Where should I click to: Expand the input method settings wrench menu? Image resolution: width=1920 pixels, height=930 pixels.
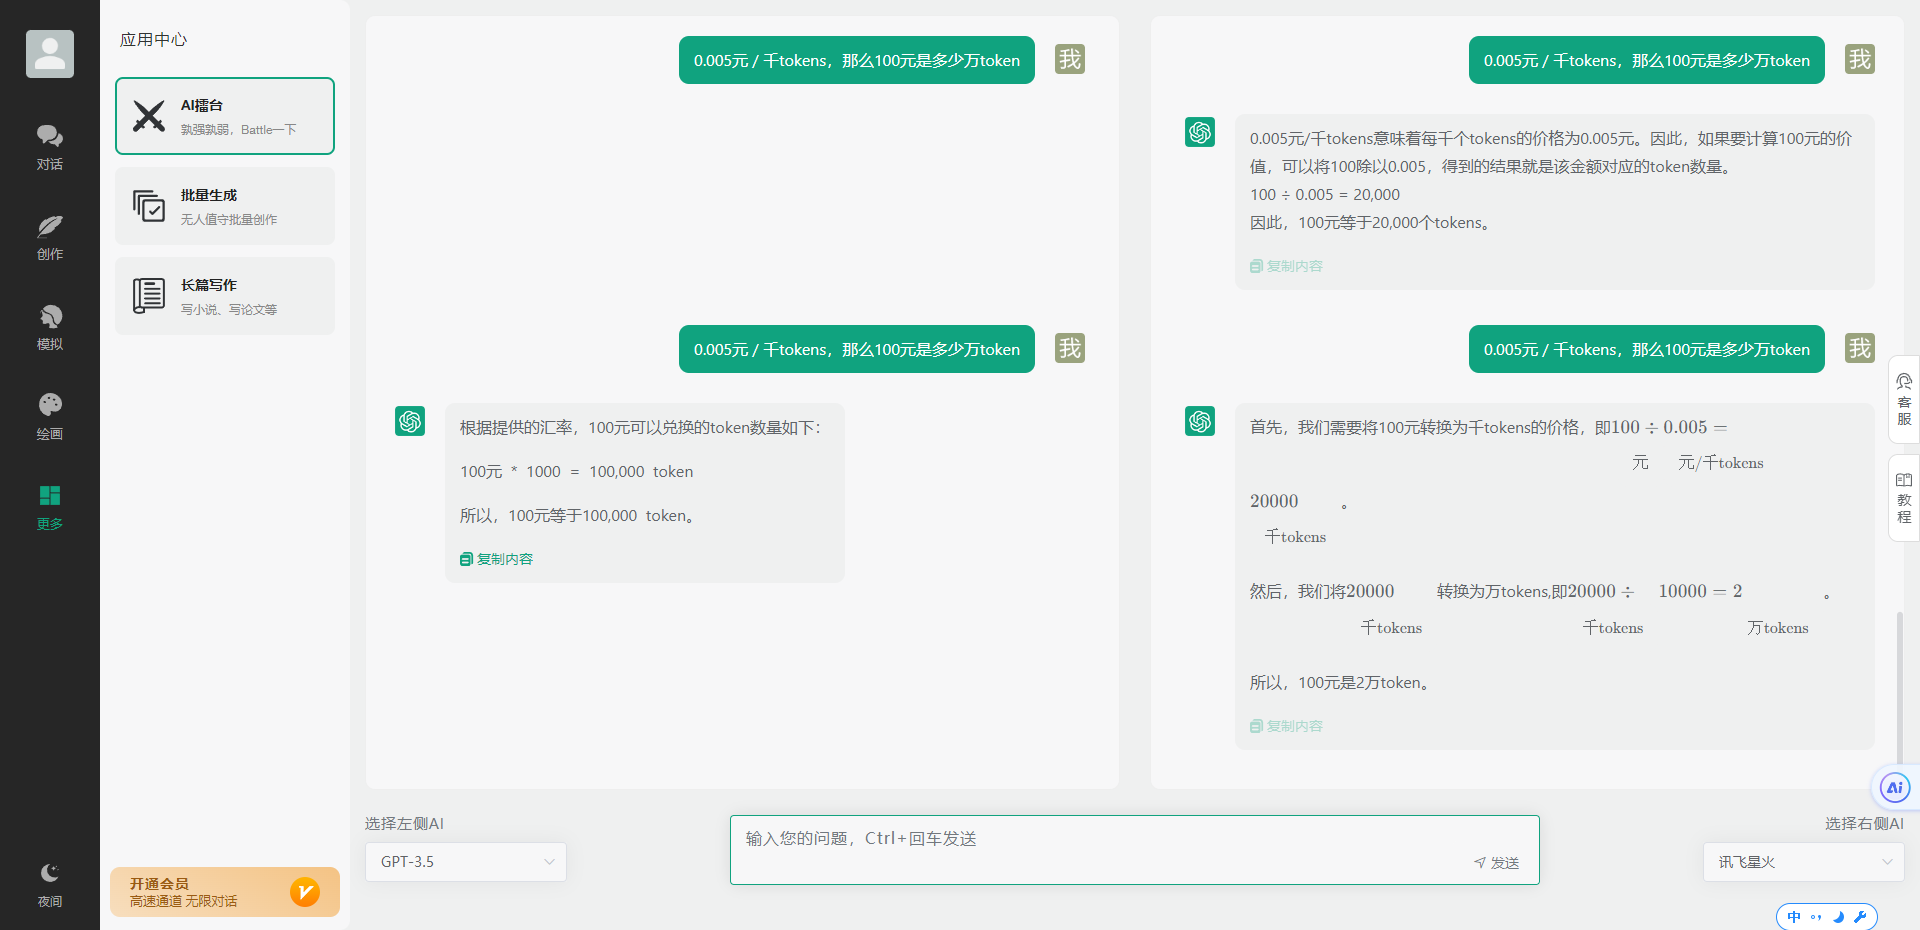click(x=1862, y=917)
